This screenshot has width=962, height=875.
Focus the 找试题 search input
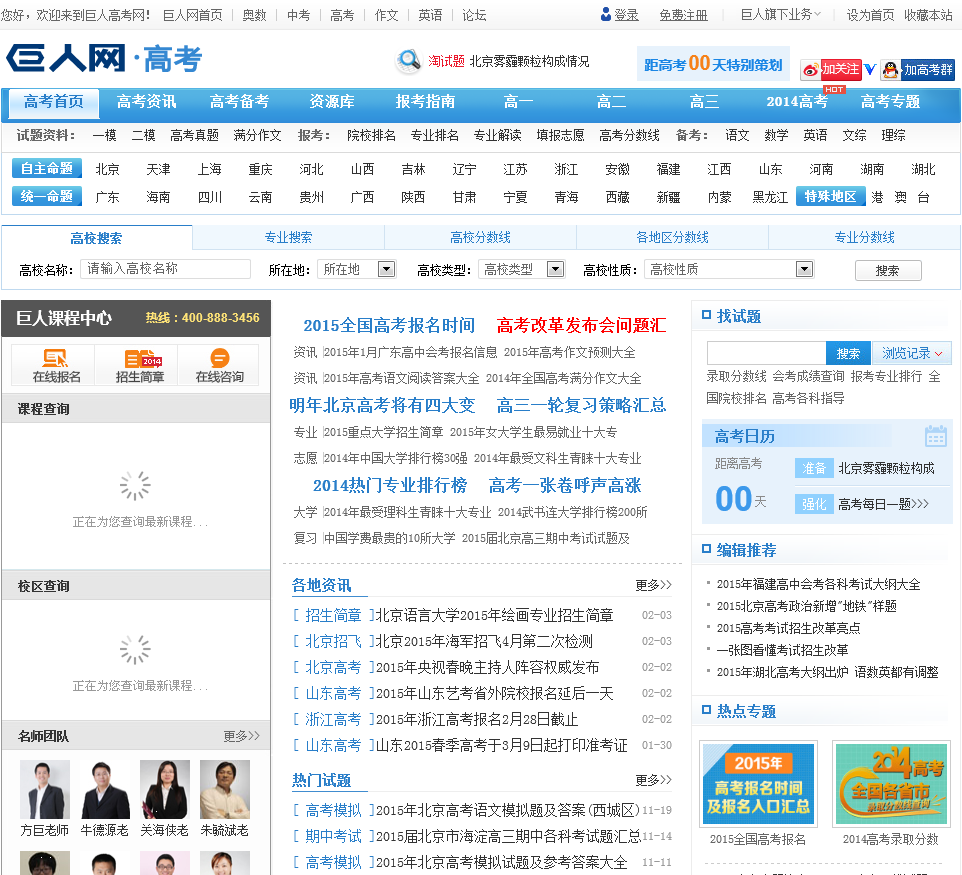[766, 353]
